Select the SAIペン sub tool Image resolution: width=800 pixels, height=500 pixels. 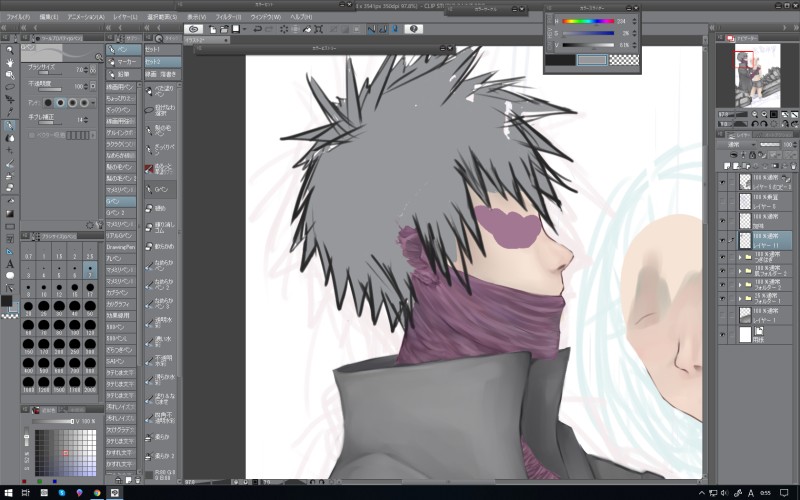(121, 361)
